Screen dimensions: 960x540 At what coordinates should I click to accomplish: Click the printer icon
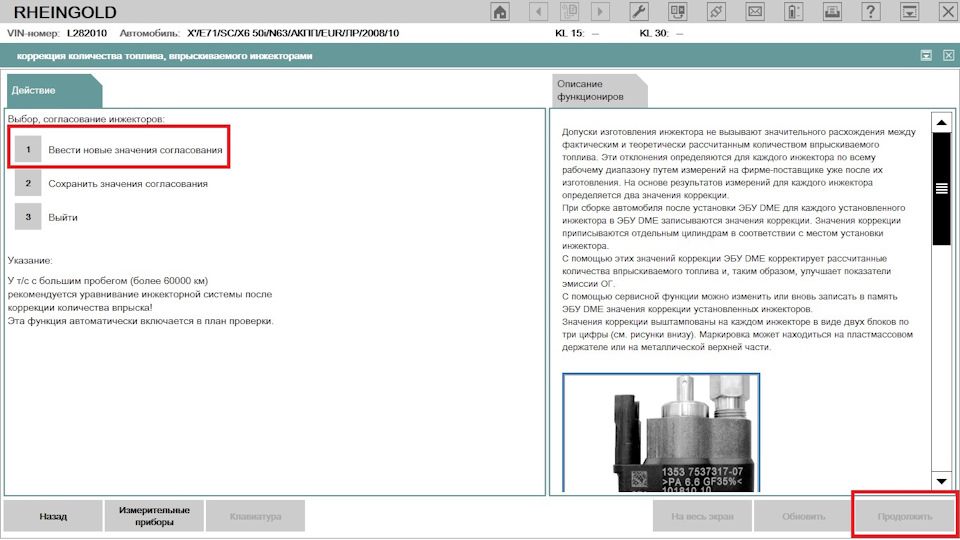(832, 12)
